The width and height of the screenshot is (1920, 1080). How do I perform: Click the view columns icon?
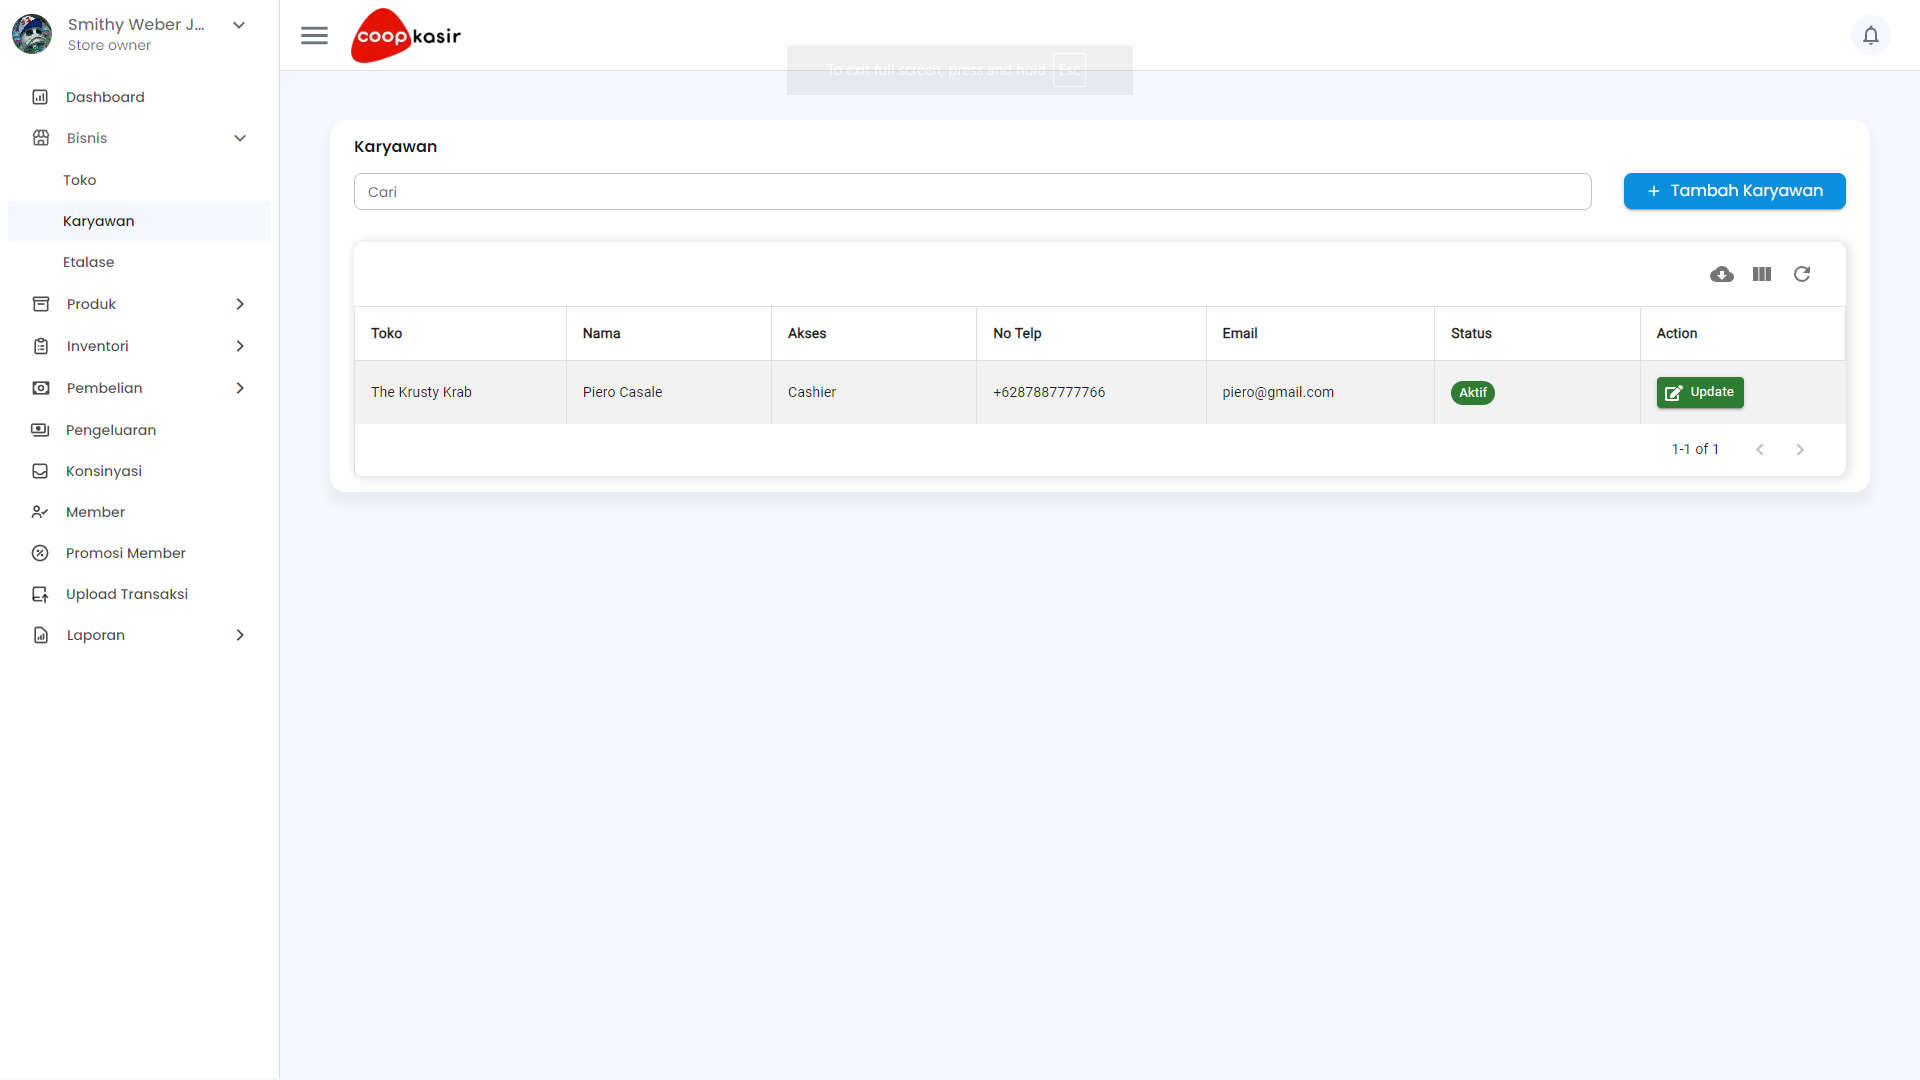click(x=1762, y=274)
